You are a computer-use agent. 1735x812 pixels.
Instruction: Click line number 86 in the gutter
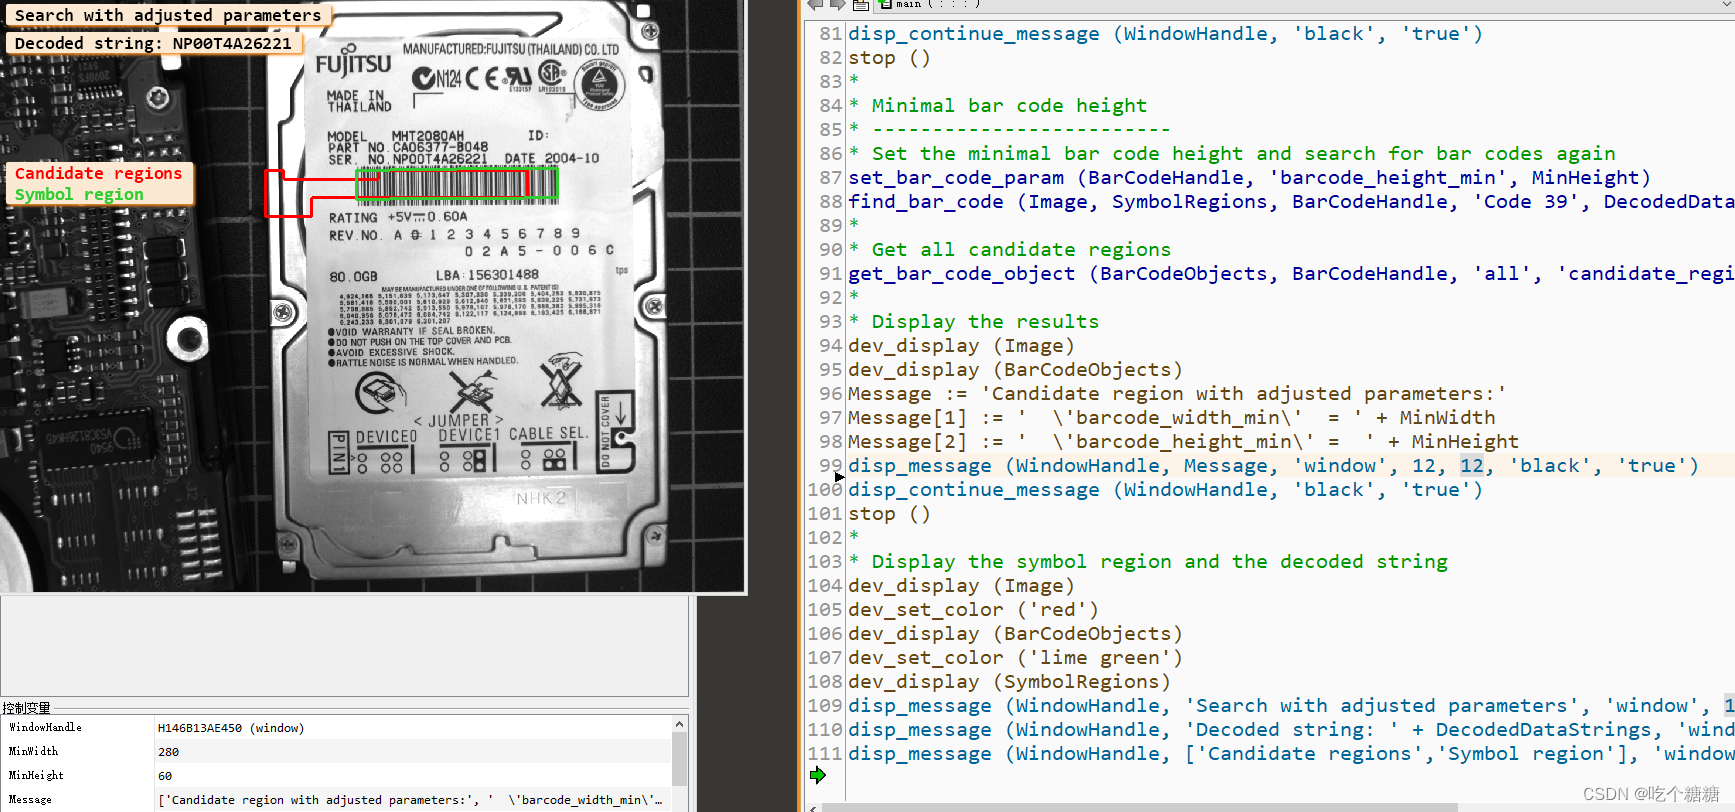tap(830, 154)
